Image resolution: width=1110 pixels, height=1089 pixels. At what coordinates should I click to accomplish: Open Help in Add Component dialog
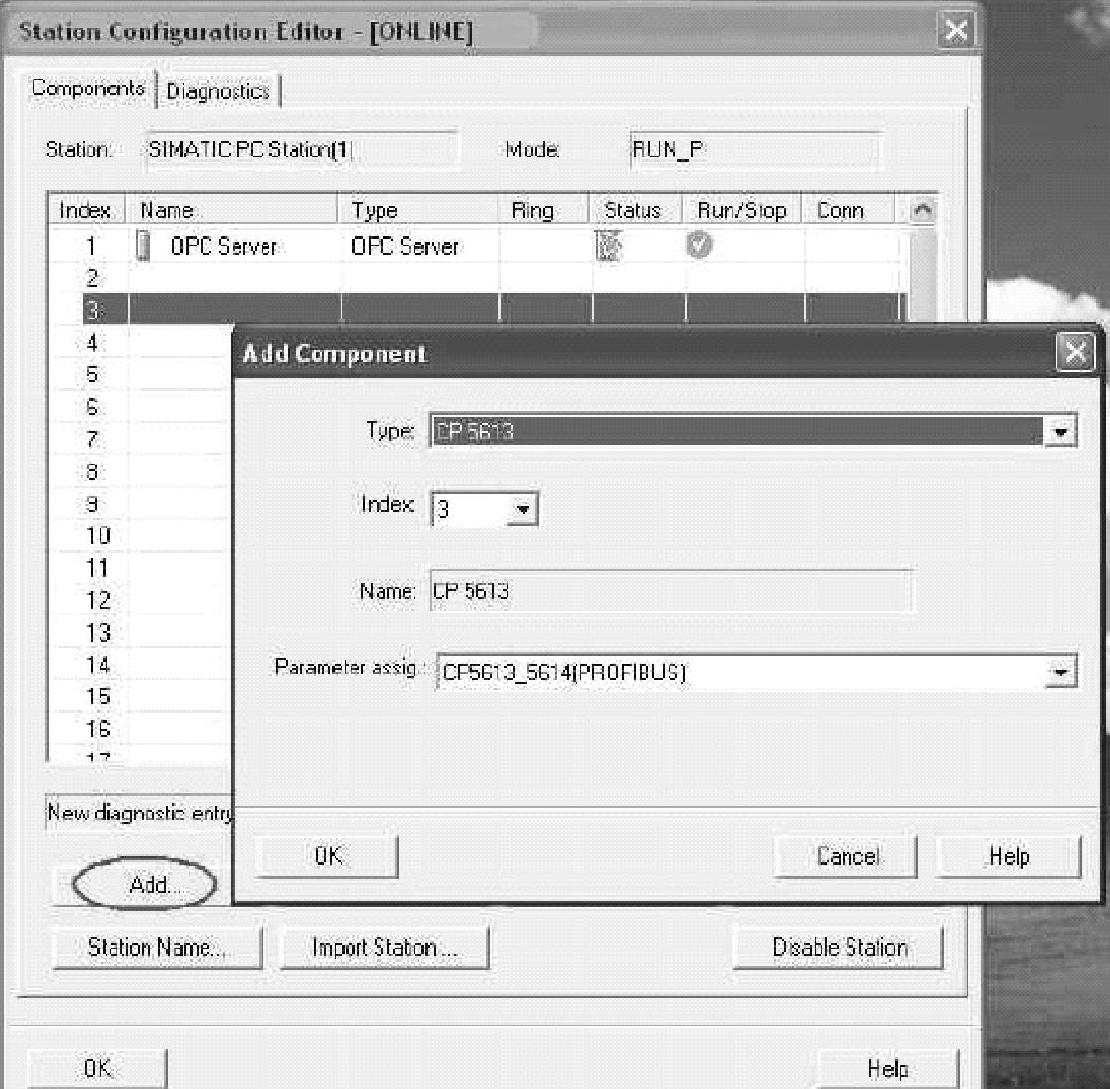point(1009,855)
